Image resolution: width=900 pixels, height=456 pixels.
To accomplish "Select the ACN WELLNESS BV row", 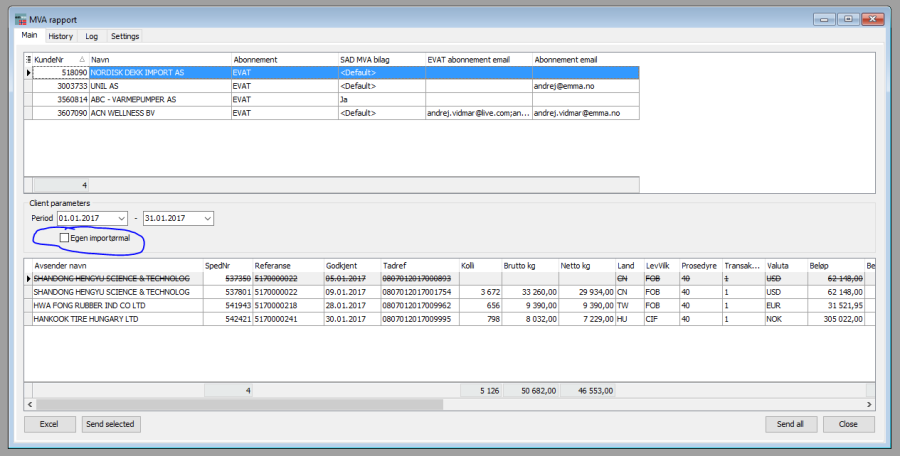I will click(159, 113).
